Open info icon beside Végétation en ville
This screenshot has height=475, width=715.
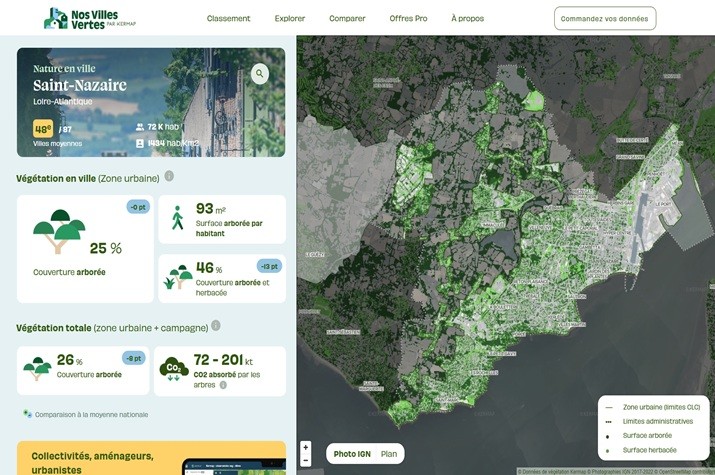coord(169,176)
